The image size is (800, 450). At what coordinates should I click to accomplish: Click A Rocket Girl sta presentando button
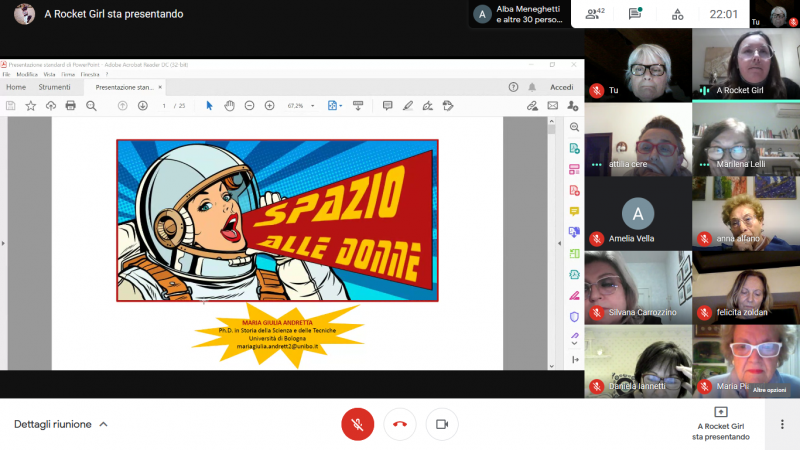click(720, 424)
